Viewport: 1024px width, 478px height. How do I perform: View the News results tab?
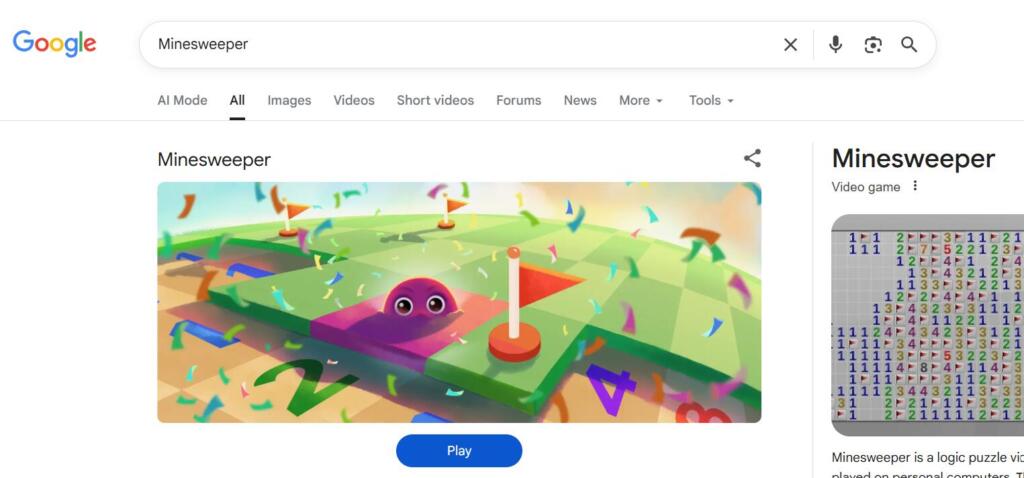580,100
